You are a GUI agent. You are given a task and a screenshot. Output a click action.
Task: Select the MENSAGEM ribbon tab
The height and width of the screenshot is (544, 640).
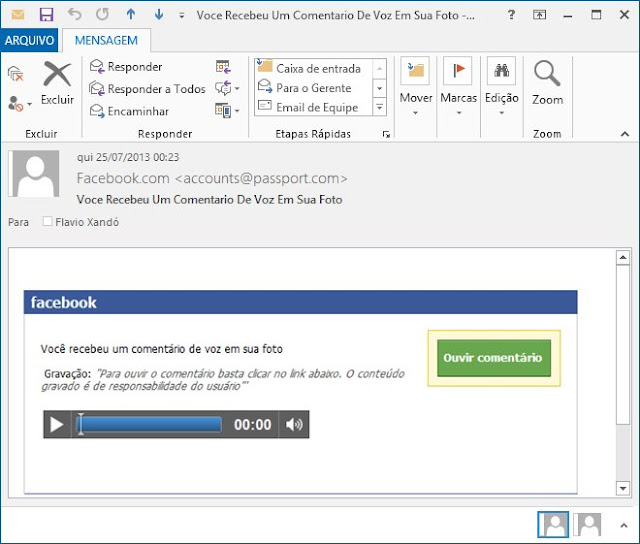click(x=106, y=40)
